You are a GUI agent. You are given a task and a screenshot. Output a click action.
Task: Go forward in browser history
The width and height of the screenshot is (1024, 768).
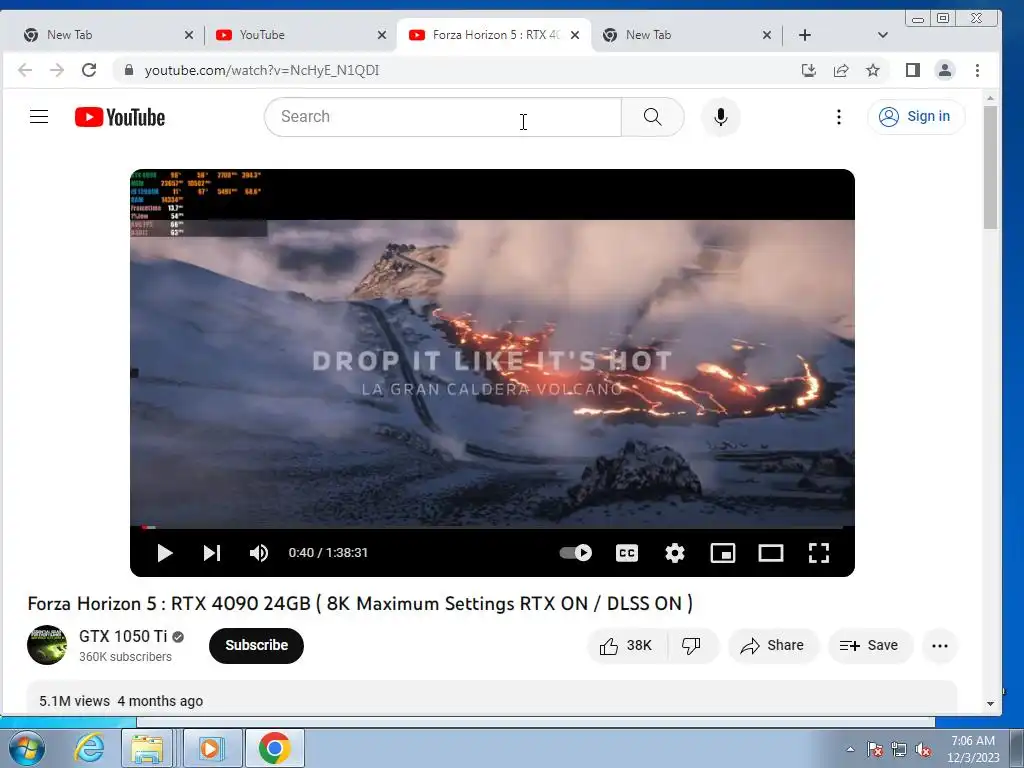57,71
